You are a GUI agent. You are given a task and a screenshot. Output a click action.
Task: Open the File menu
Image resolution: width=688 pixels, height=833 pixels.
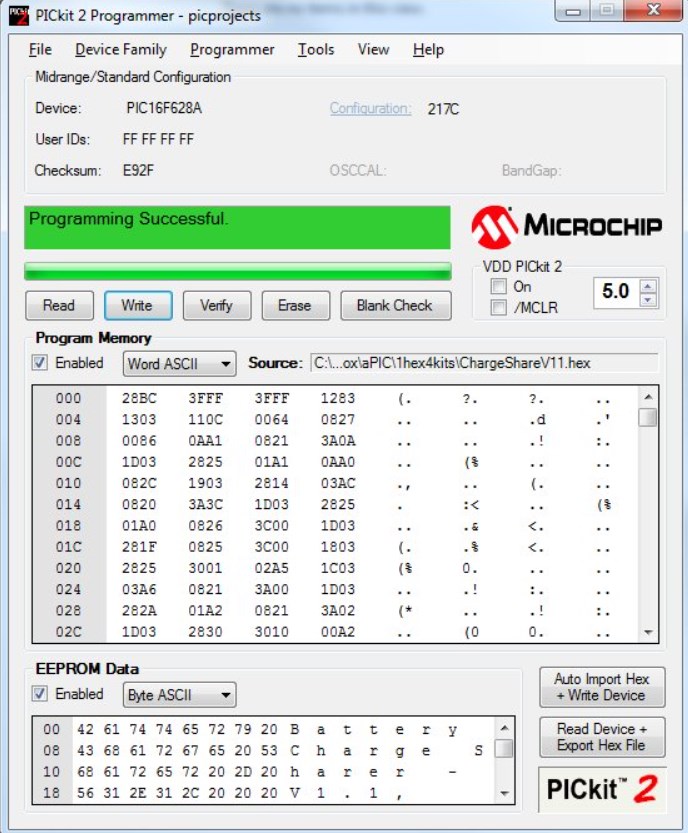pos(40,50)
